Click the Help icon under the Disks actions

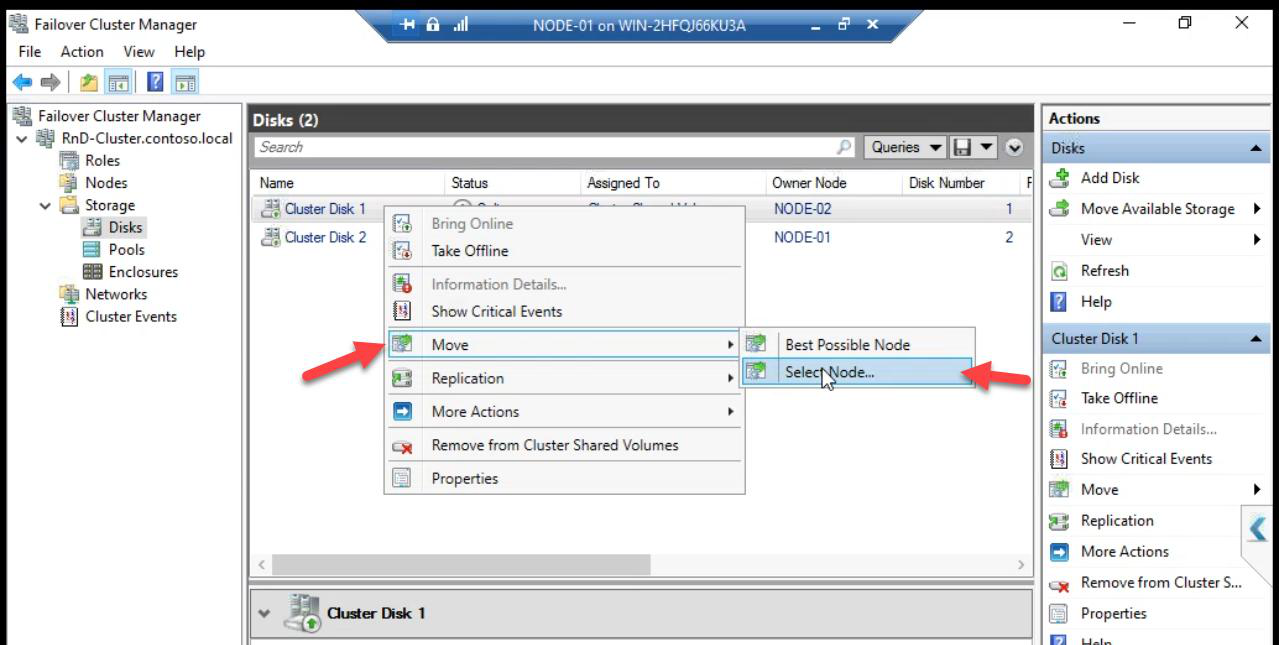click(x=1059, y=302)
